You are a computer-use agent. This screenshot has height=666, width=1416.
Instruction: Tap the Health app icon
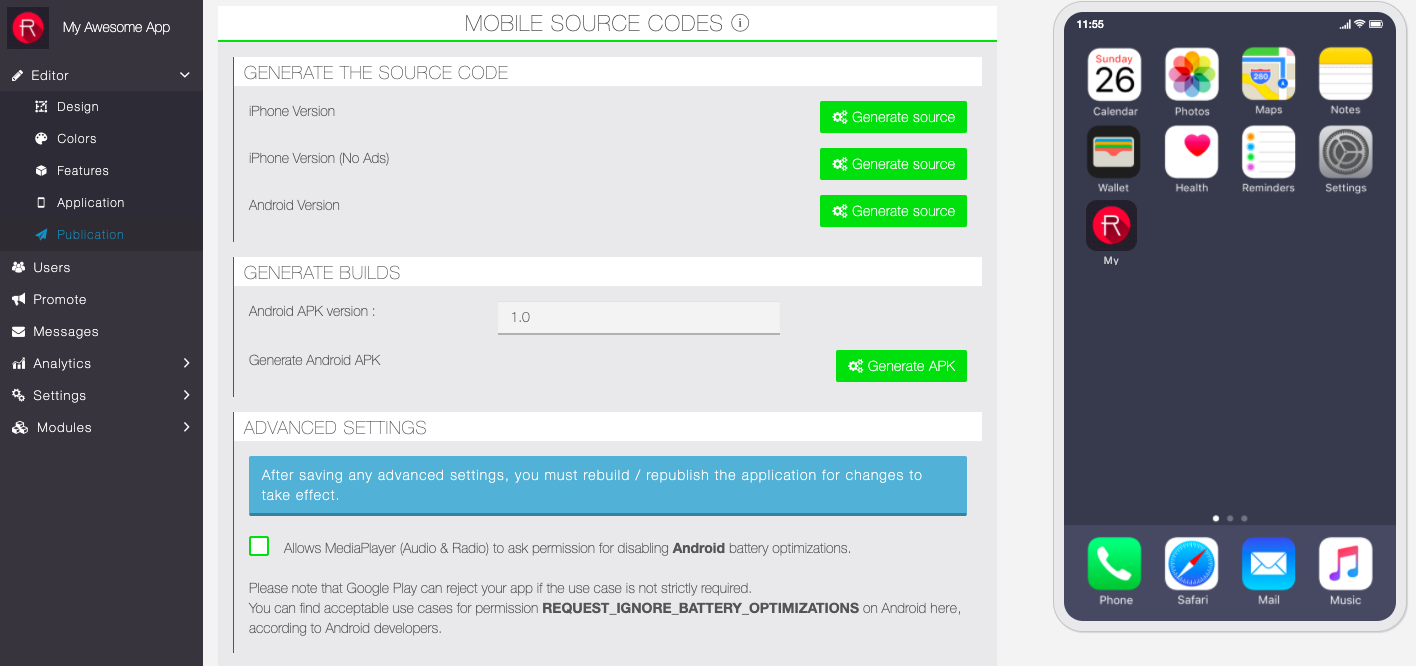(x=1191, y=152)
